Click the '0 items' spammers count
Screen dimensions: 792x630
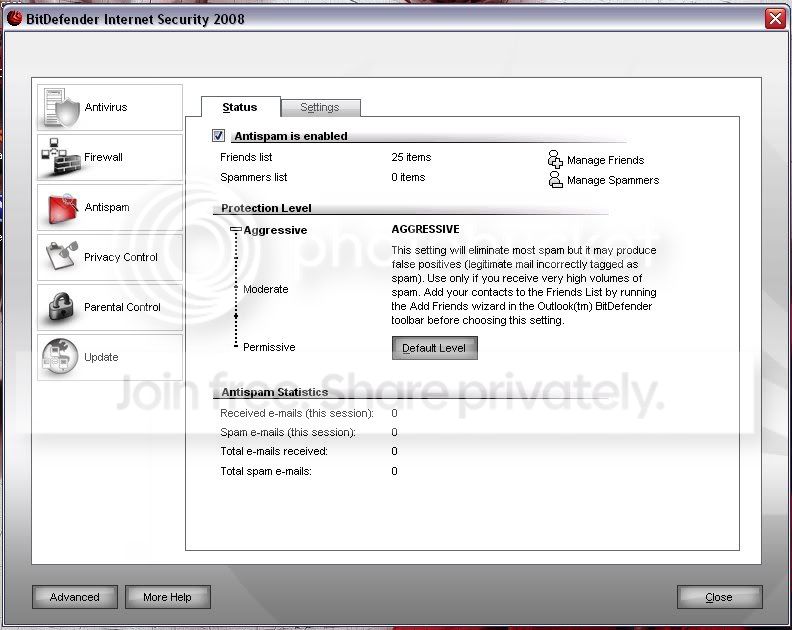tap(408, 177)
